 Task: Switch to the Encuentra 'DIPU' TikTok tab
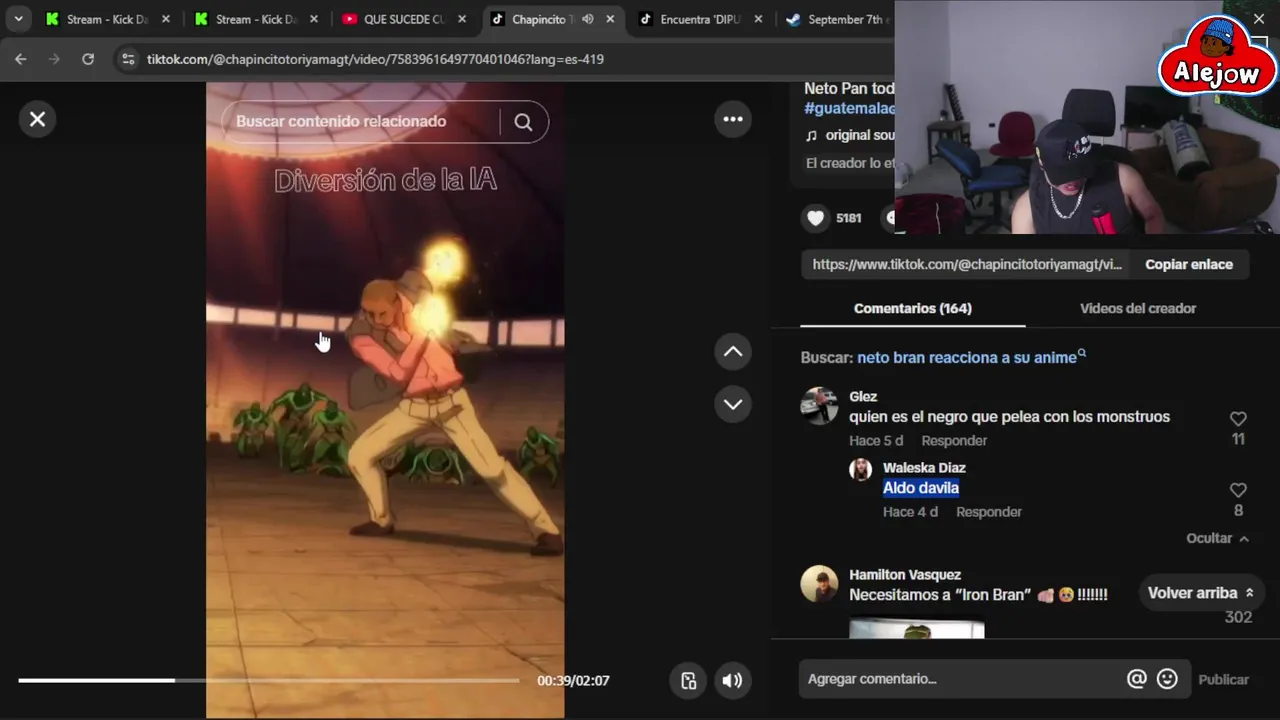(701, 19)
